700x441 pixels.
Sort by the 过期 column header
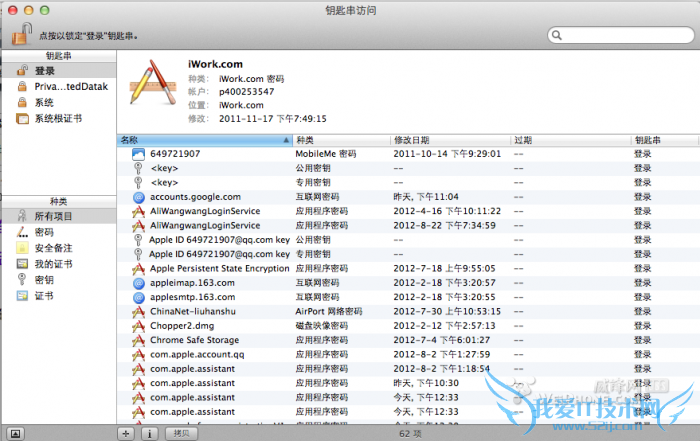point(571,140)
